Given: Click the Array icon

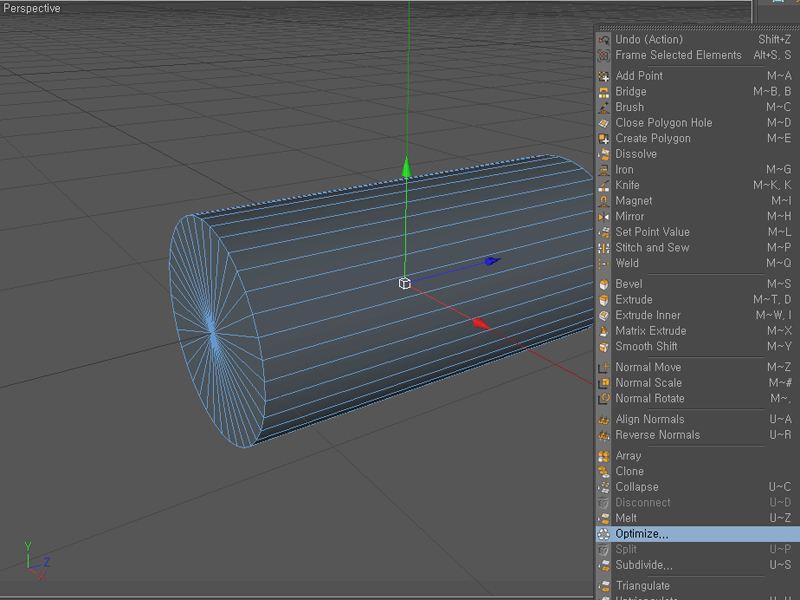Looking at the screenshot, I should pos(604,456).
